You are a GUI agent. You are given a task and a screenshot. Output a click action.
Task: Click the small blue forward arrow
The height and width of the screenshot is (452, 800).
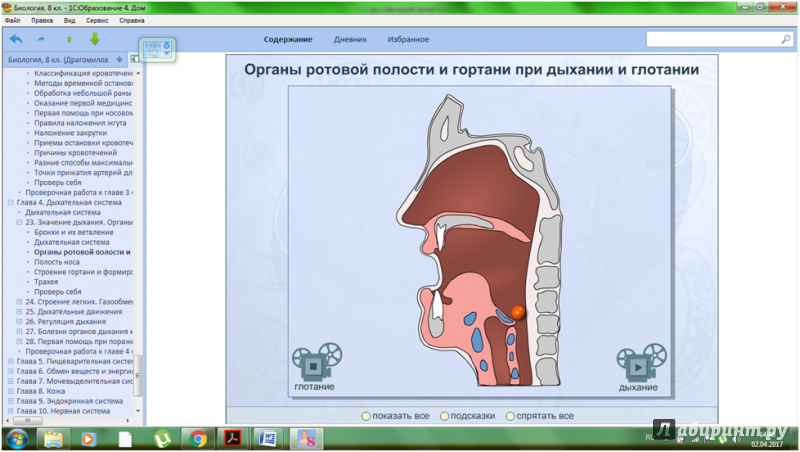pos(41,39)
